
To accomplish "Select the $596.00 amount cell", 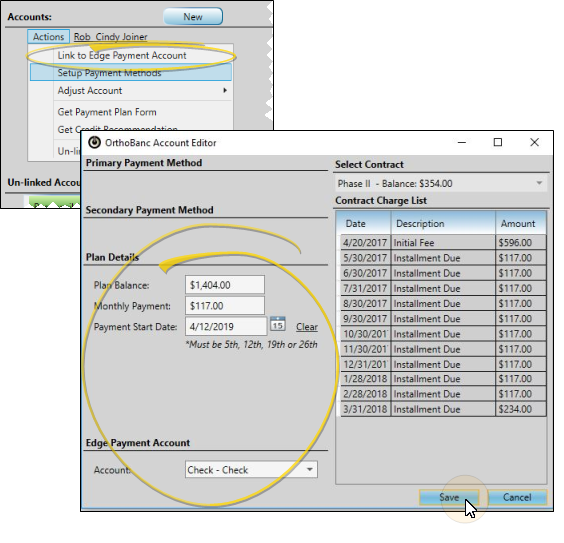I will pyautogui.click(x=520, y=243).
